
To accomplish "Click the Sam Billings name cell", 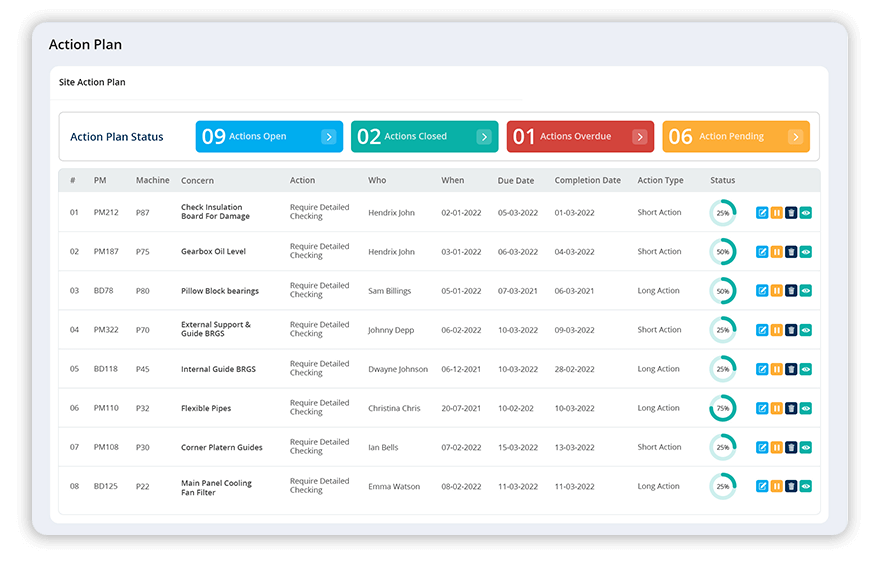I will pyautogui.click(x=389, y=291).
